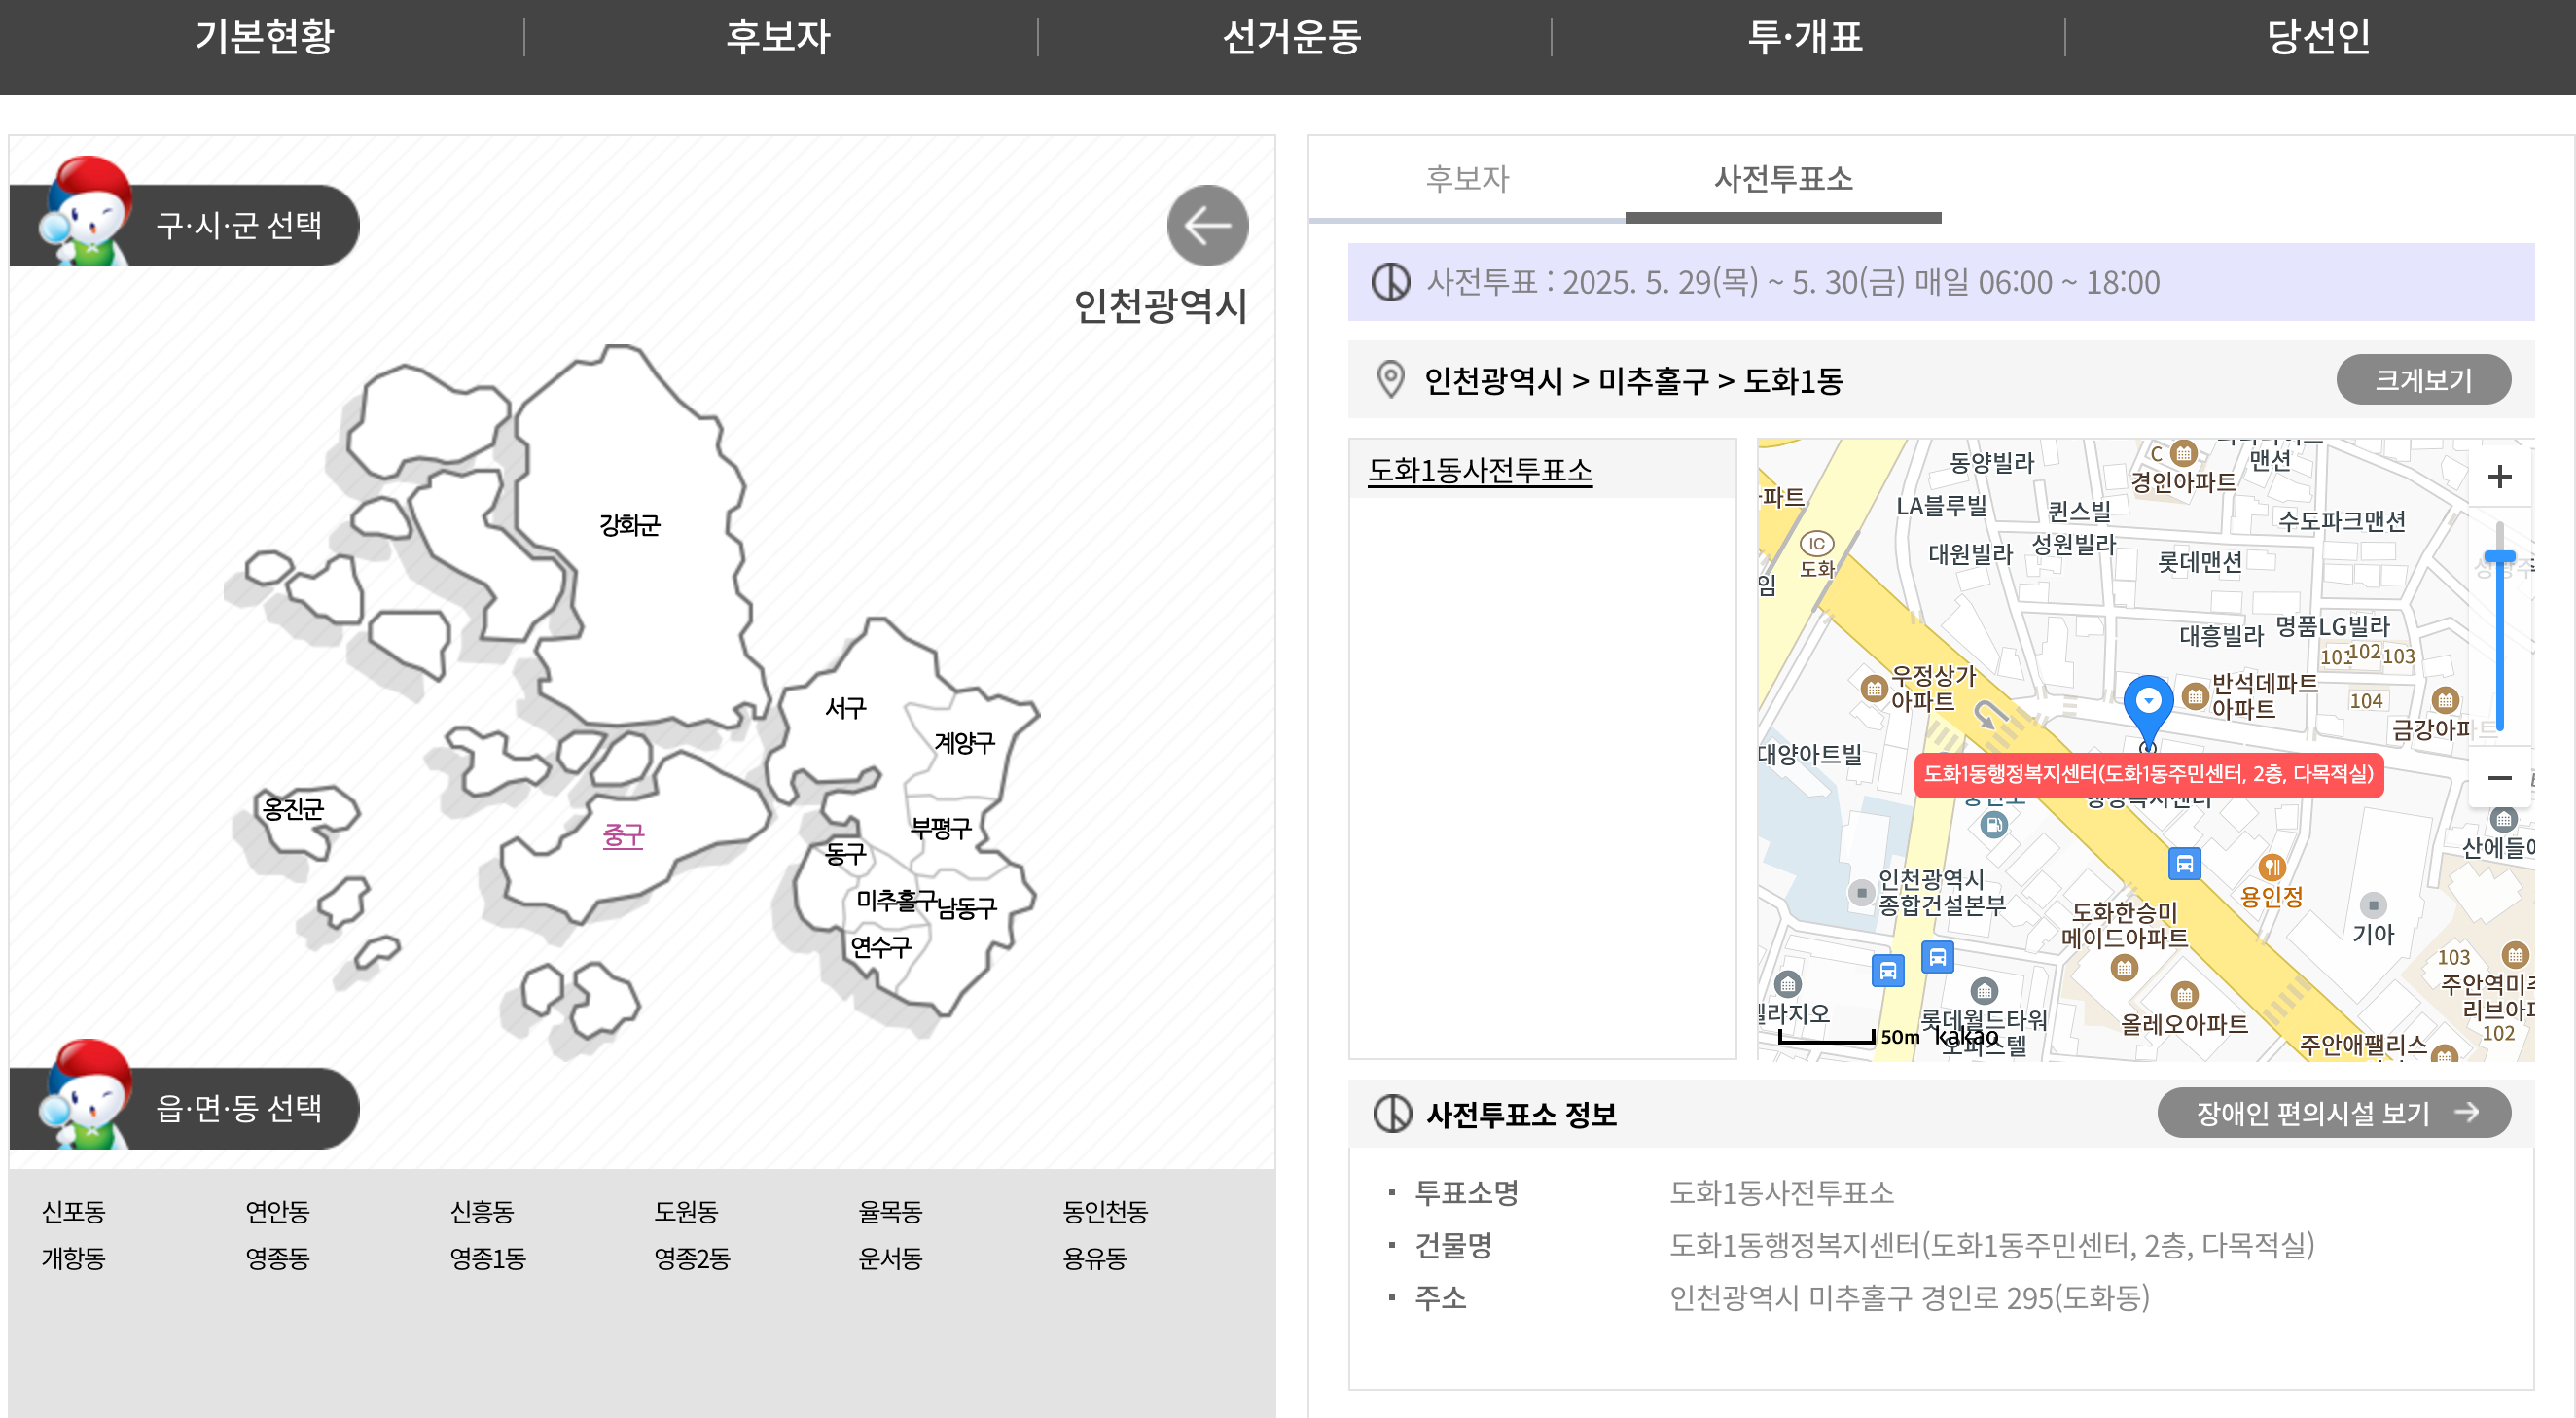The image size is (2576, 1418).
Task: Select 남동구 on the map
Action: pyautogui.click(x=967, y=908)
